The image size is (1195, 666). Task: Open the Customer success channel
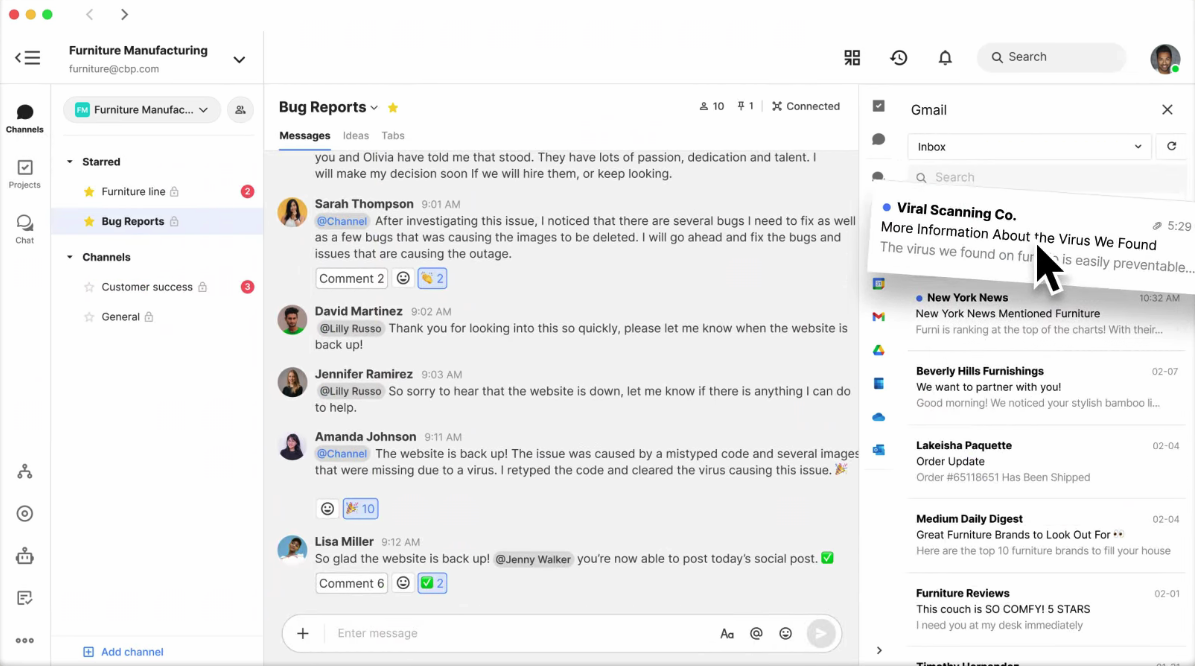tap(157, 287)
